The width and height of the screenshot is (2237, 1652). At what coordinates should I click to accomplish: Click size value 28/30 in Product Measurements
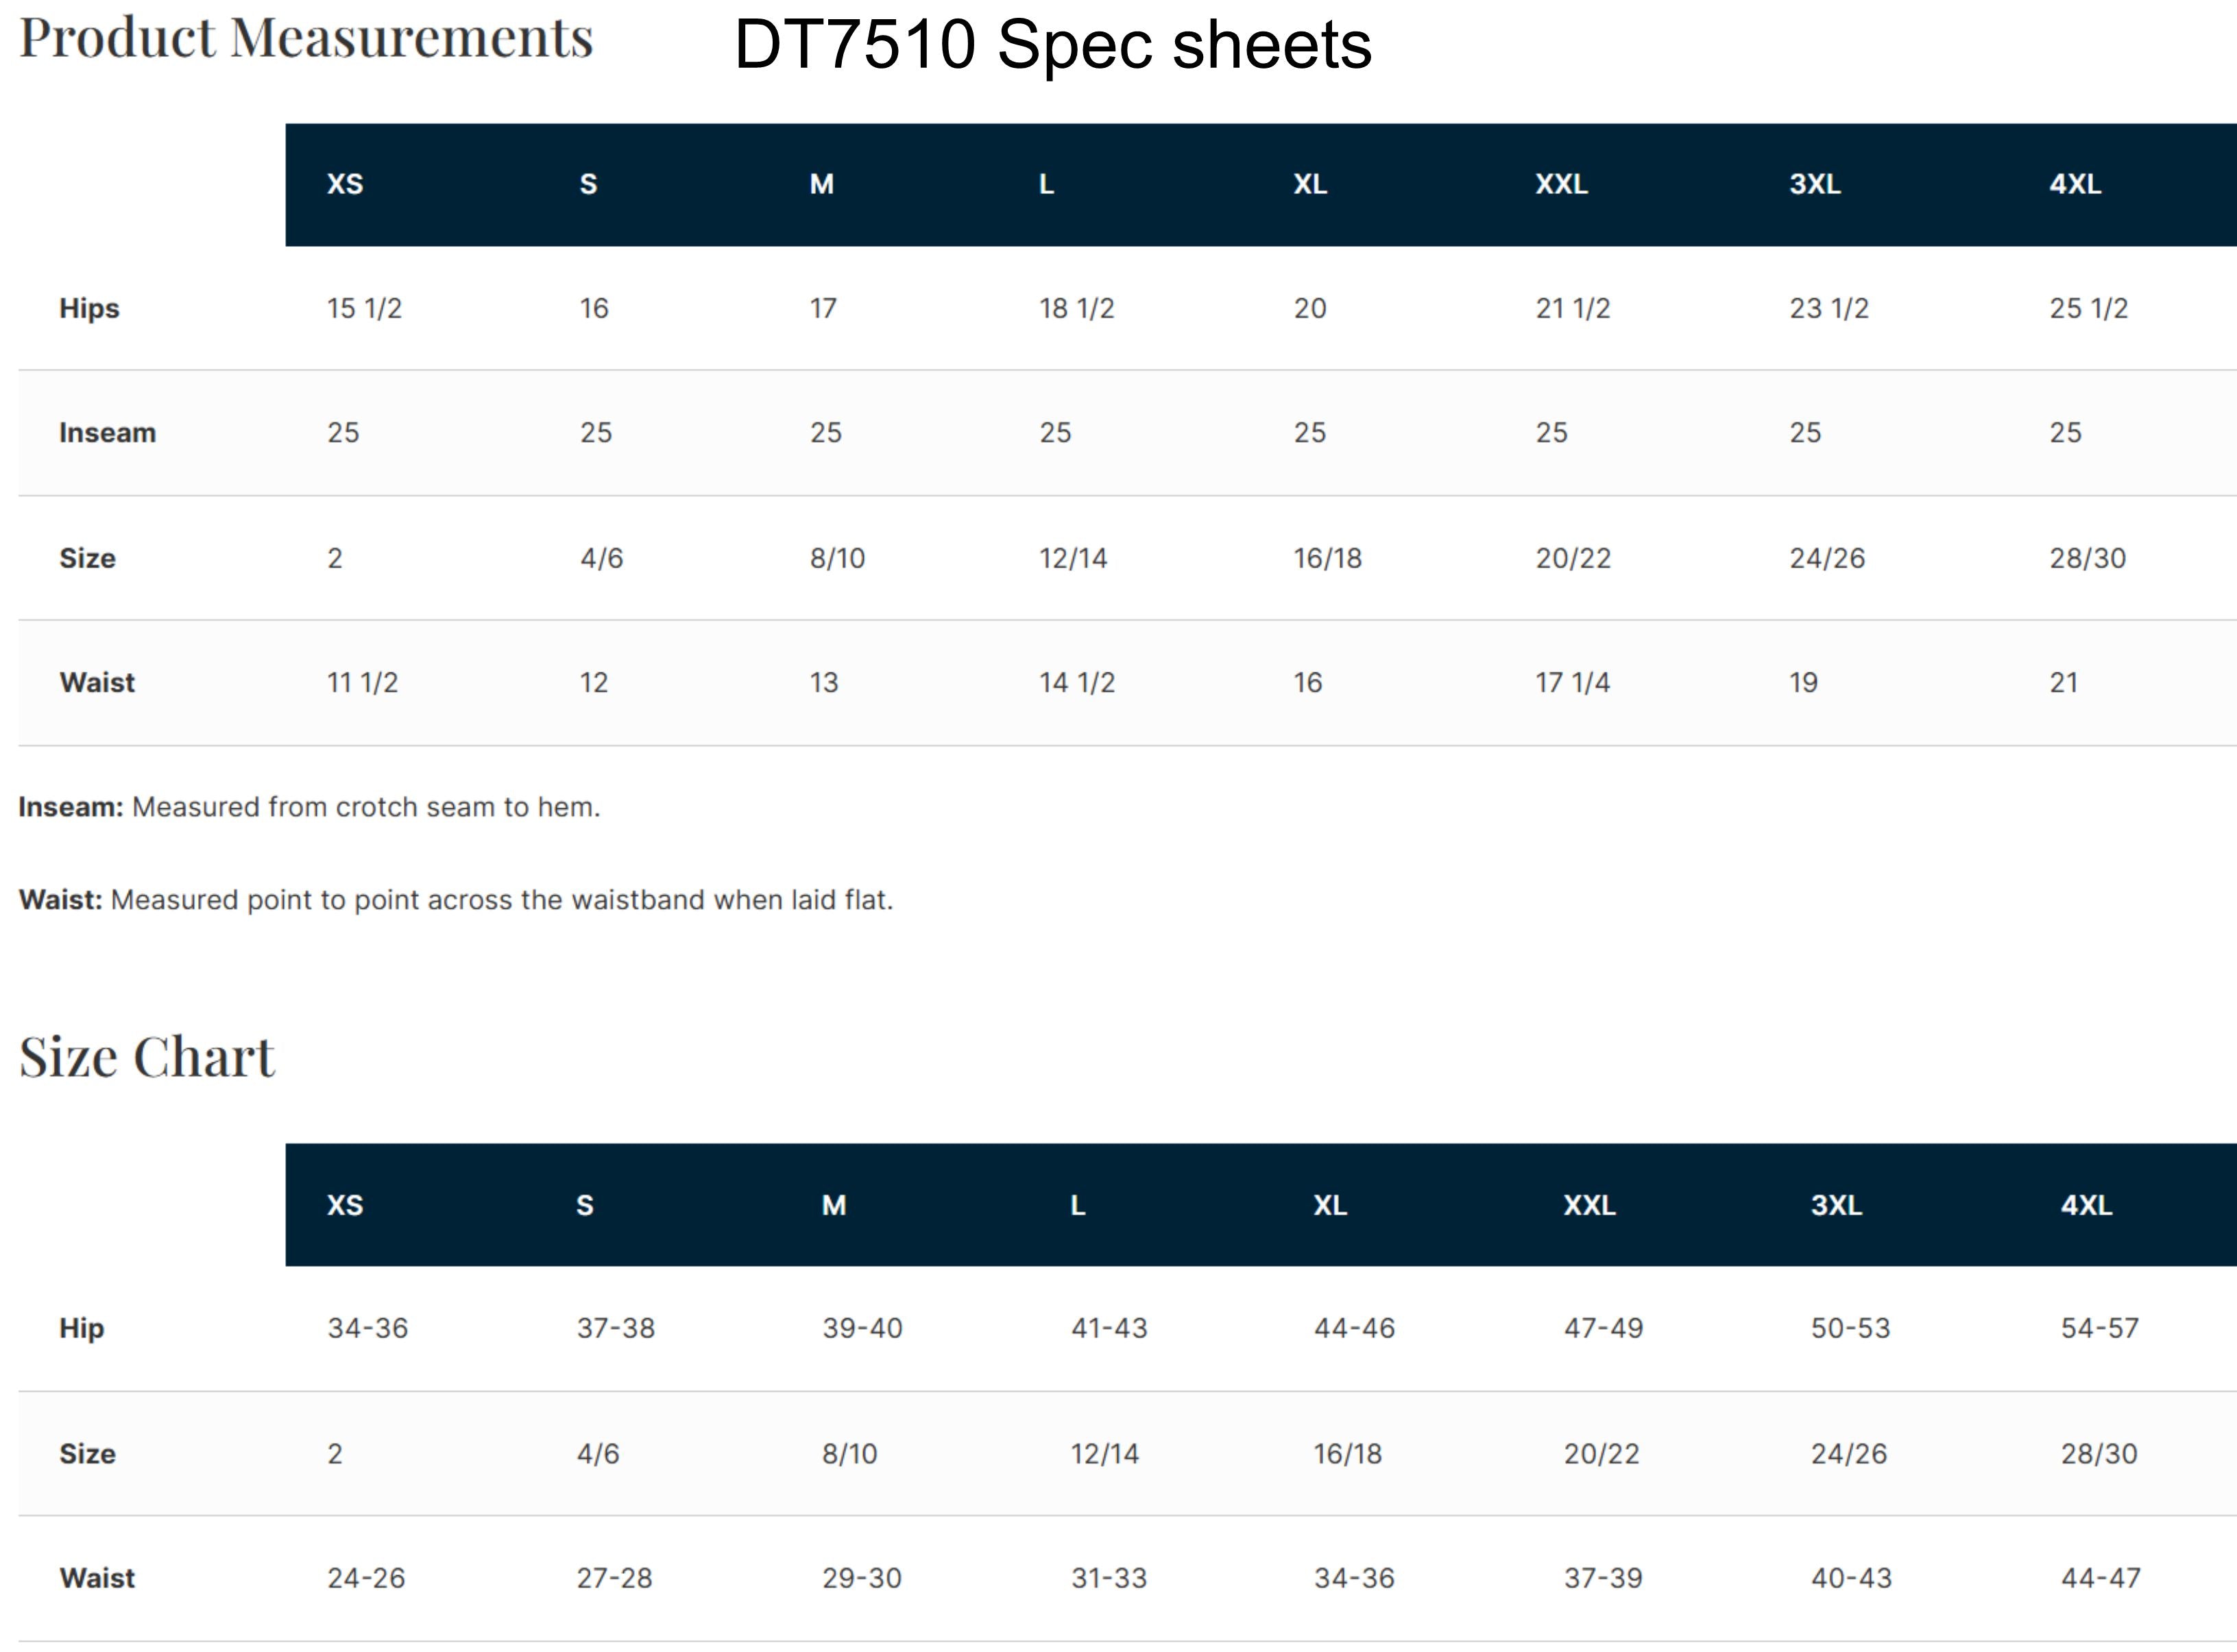pyautogui.click(x=2087, y=558)
